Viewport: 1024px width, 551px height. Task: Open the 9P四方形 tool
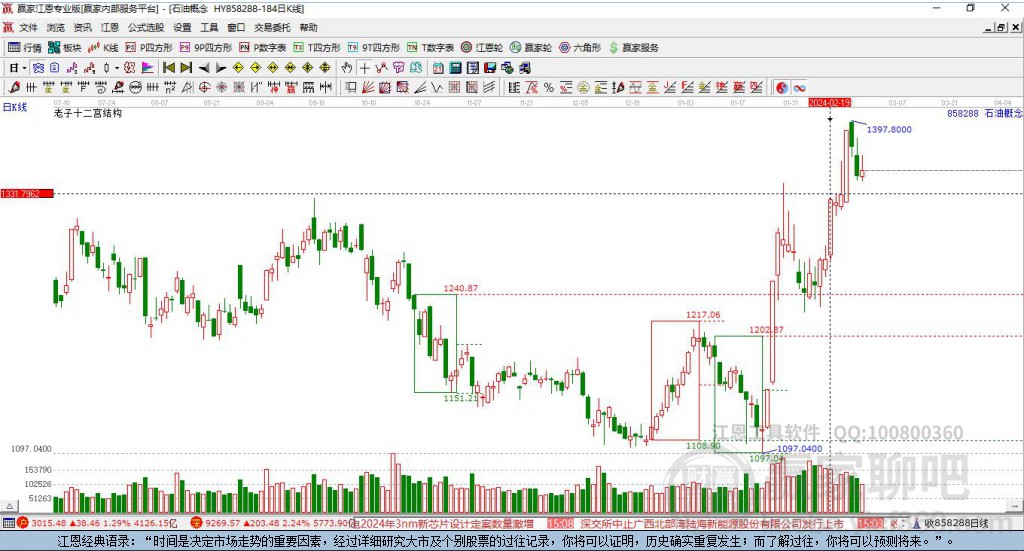pos(206,48)
